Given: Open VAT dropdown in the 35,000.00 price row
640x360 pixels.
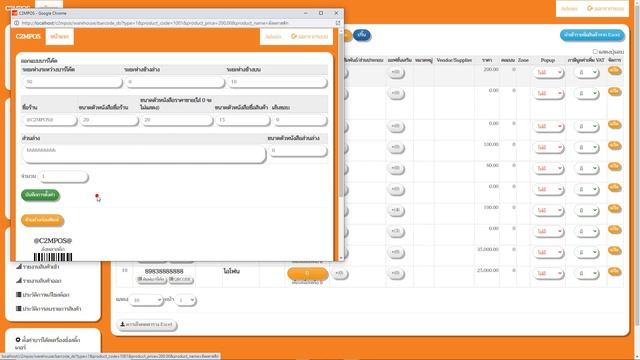Looking at the screenshot, I should point(587,253).
